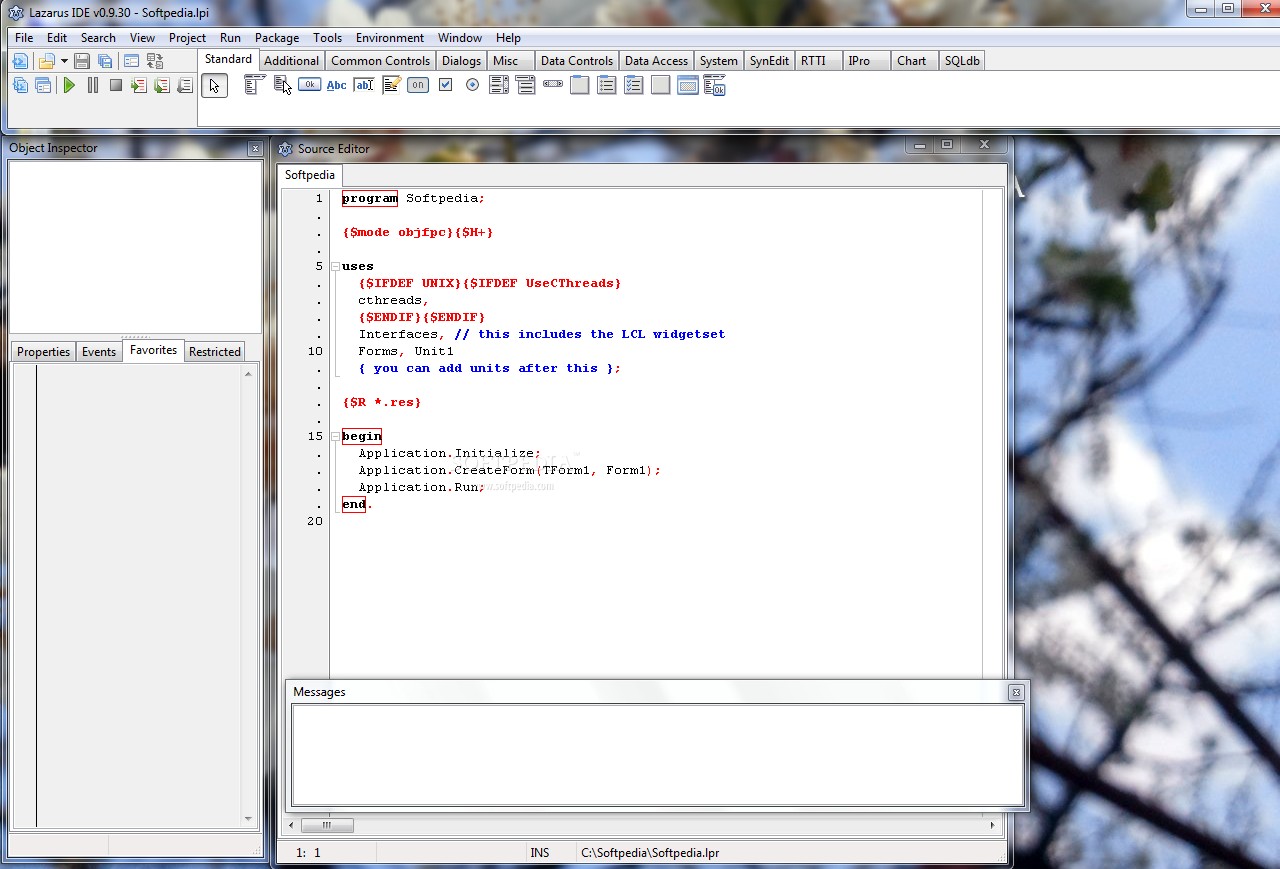Screen dimensions: 1280x869
Task: Click the 'Application.Initialize;' code line
Action: click(x=450, y=454)
